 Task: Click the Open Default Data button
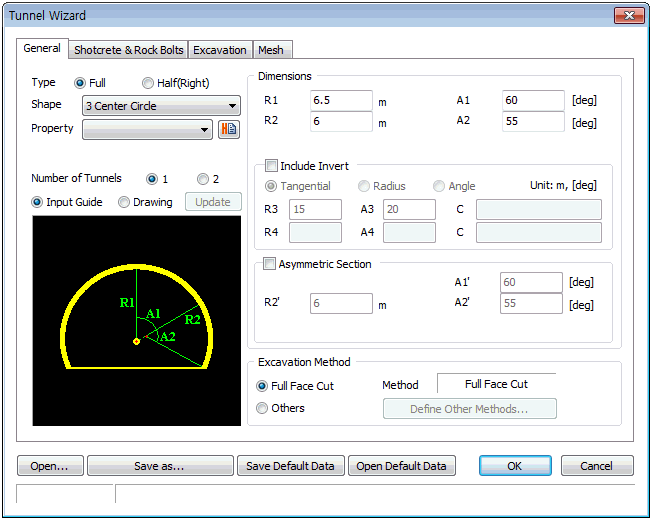(402, 466)
